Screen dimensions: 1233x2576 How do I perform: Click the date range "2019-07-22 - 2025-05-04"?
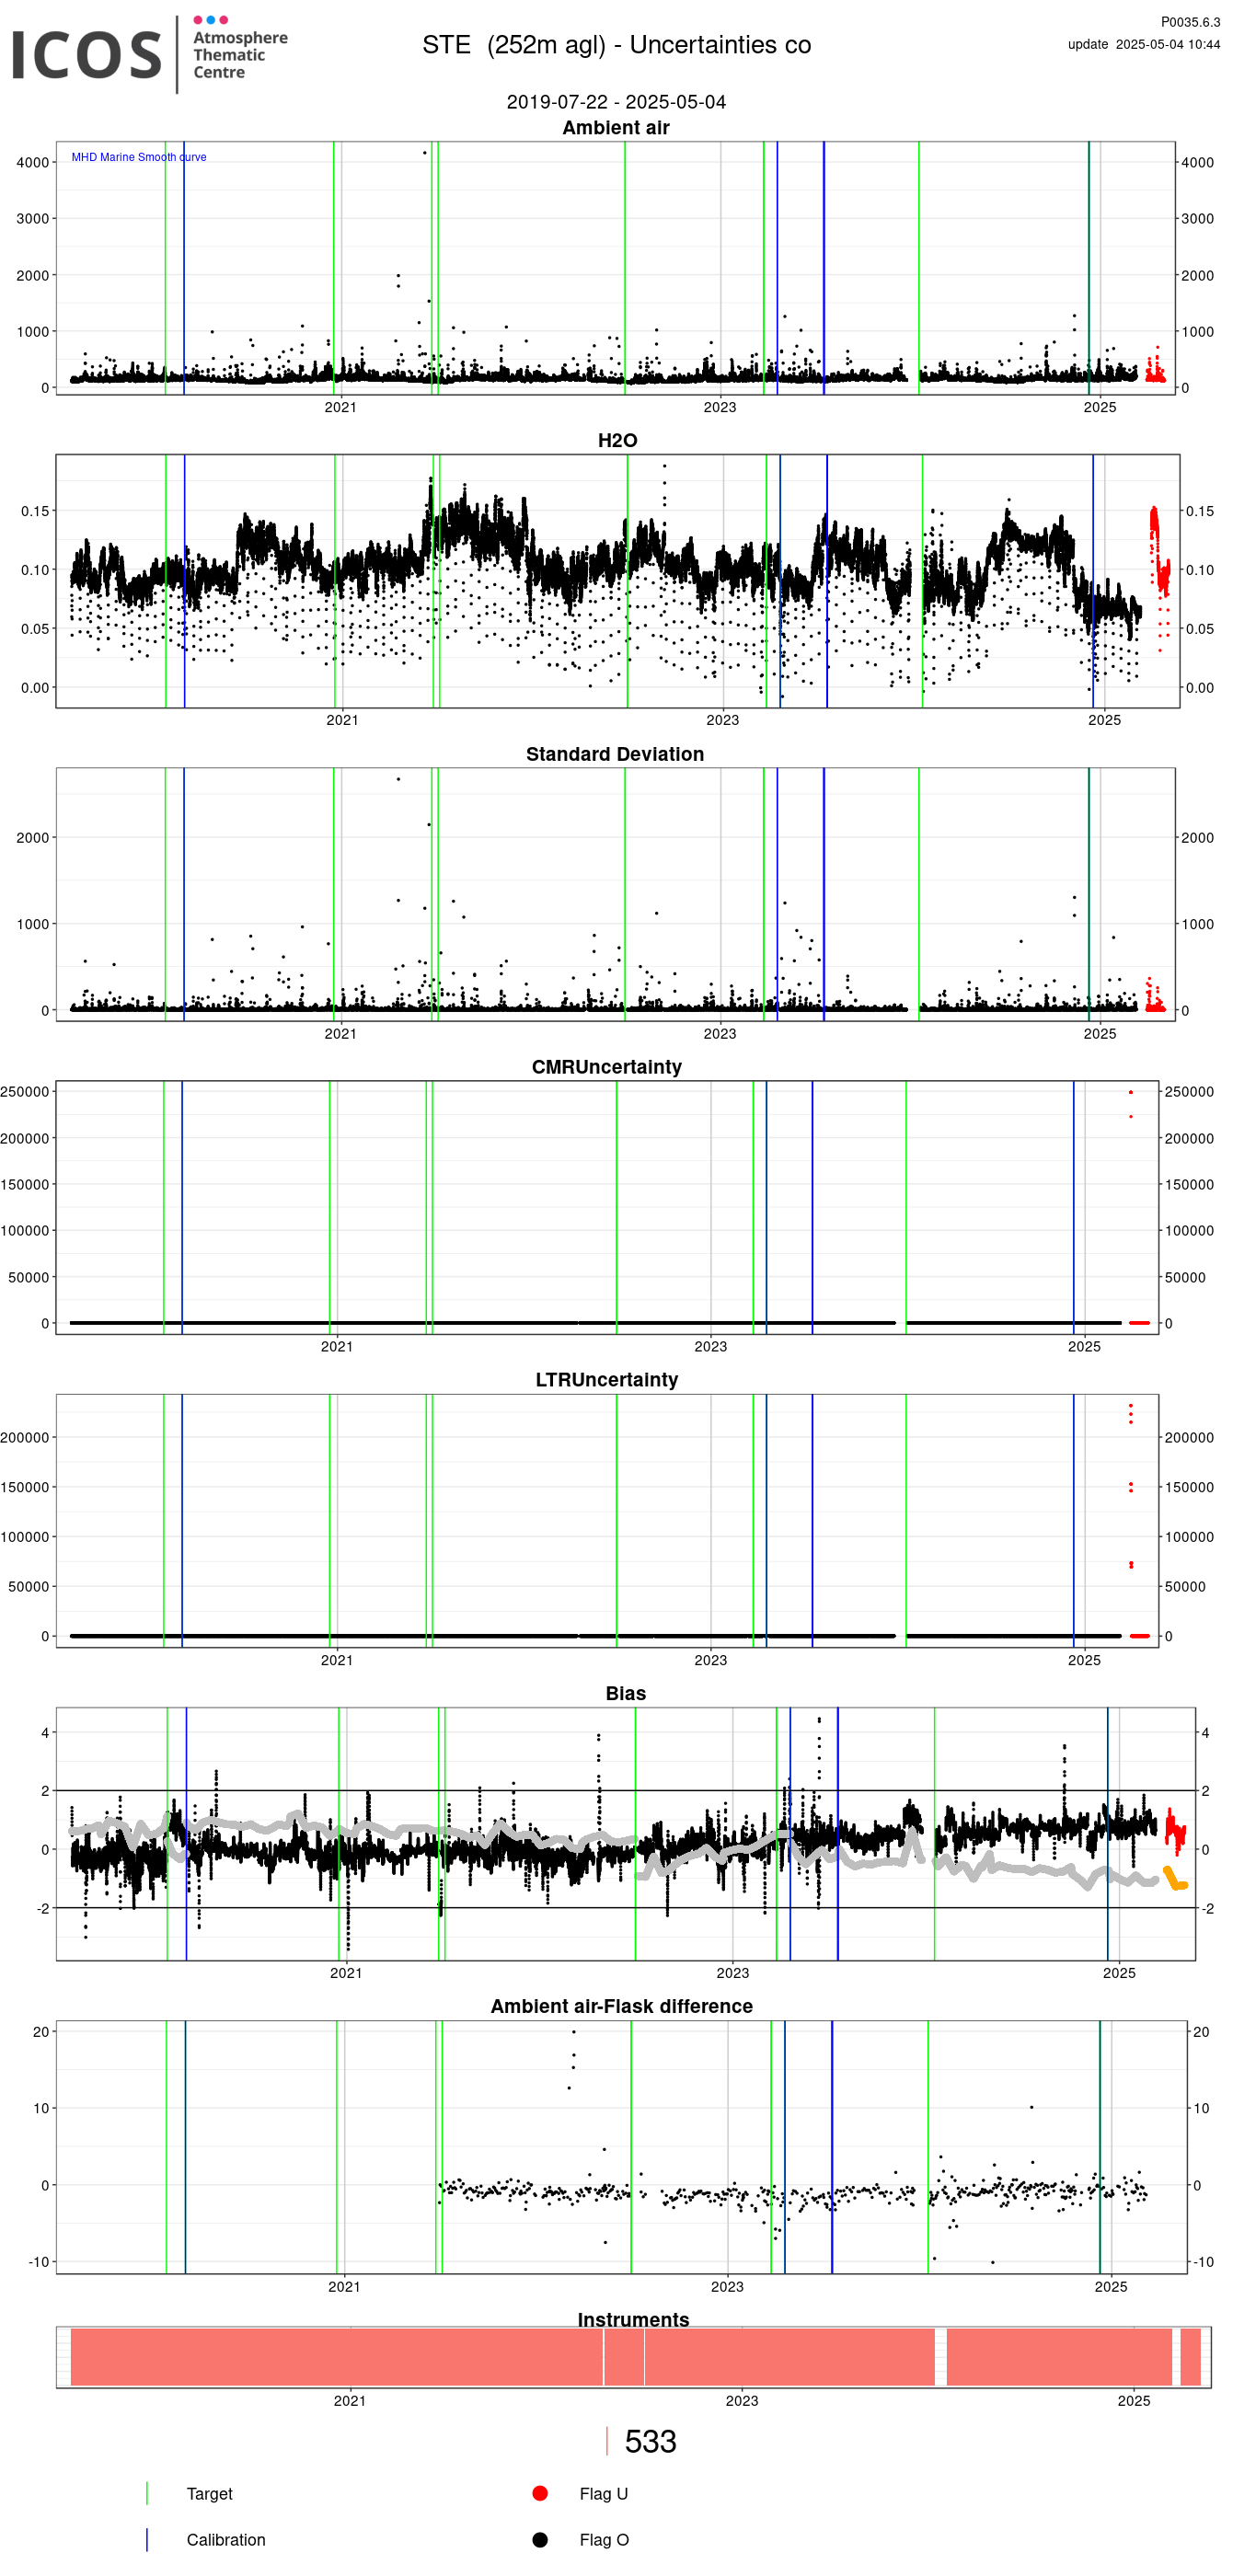click(x=616, y=102)
